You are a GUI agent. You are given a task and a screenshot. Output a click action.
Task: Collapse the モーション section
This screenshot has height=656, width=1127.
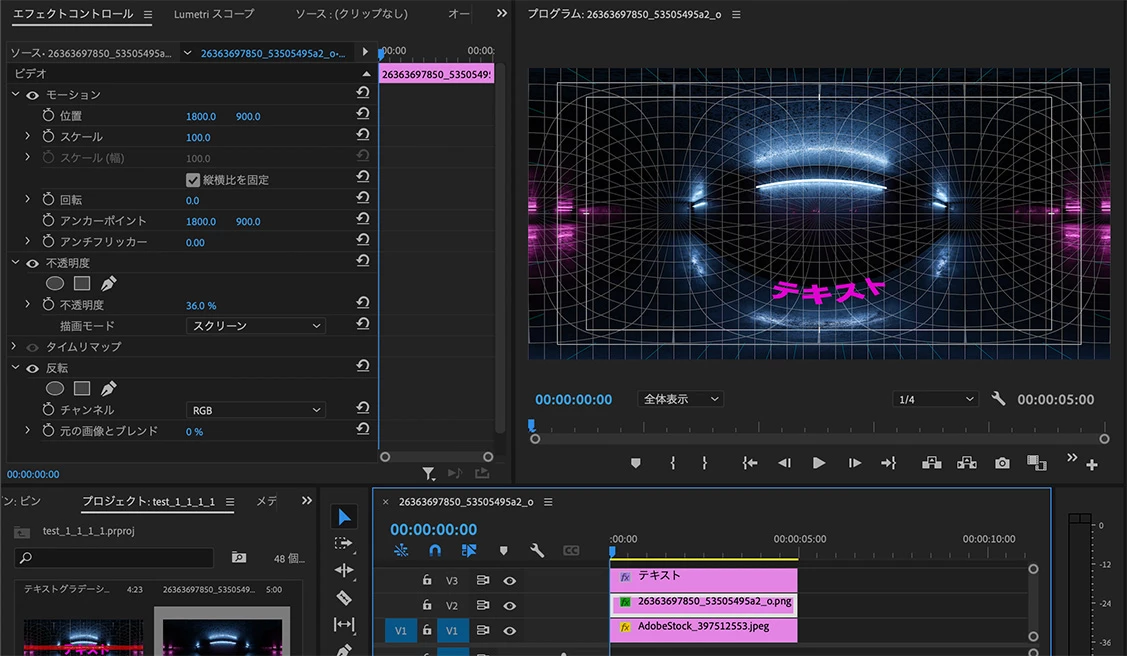click(15, 94)
